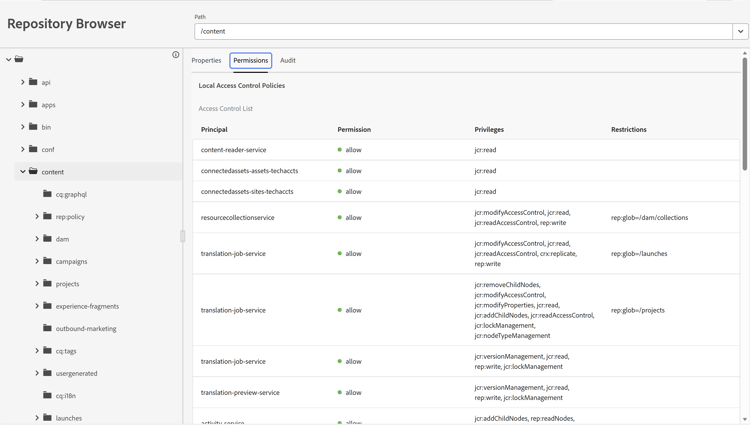Expand the experience-fragments node
The width and height of the screenshot is (750, 425).
[x=37, y=306]
